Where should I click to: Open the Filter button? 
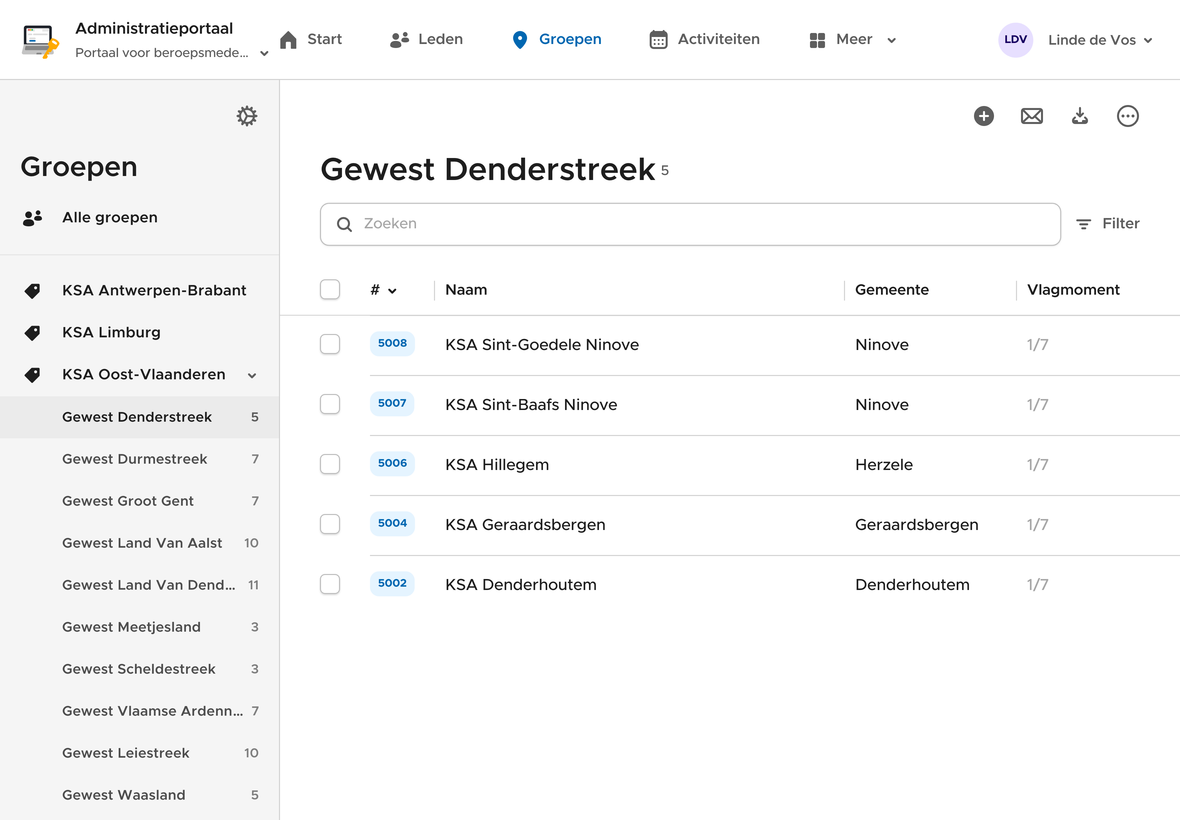pos(1107,224)
